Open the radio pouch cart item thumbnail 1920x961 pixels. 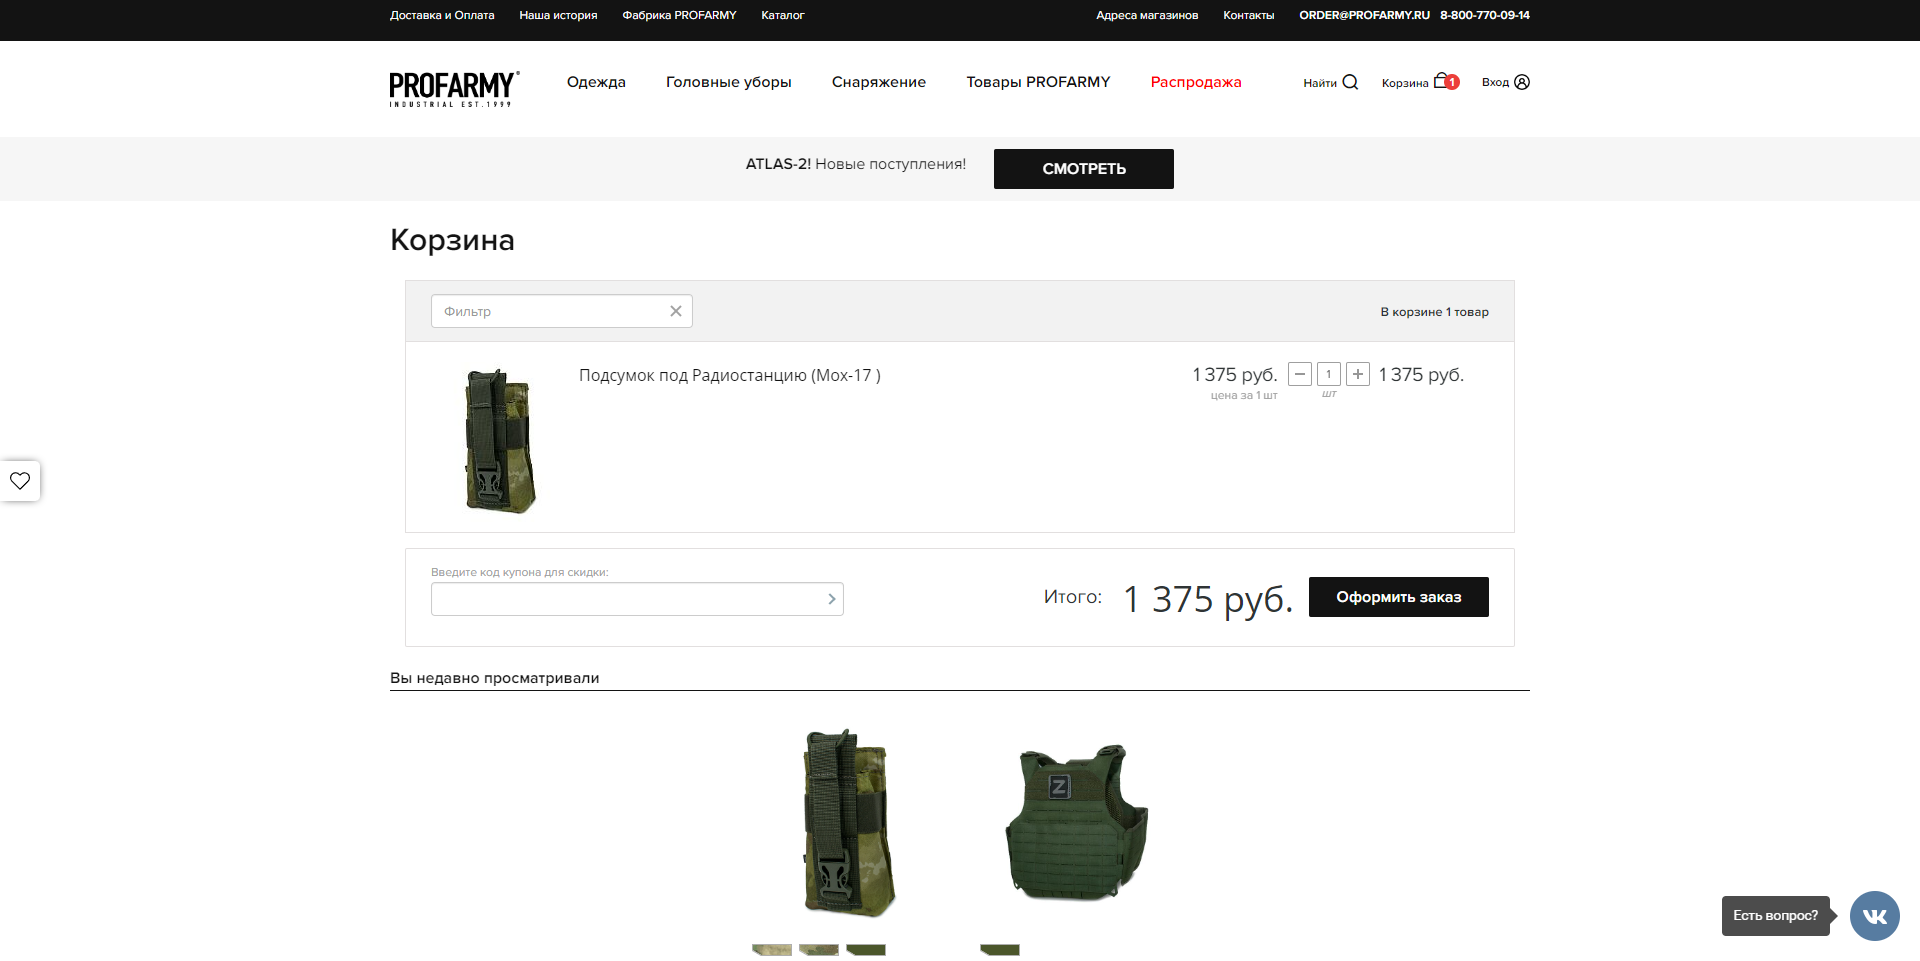point(500,441)
